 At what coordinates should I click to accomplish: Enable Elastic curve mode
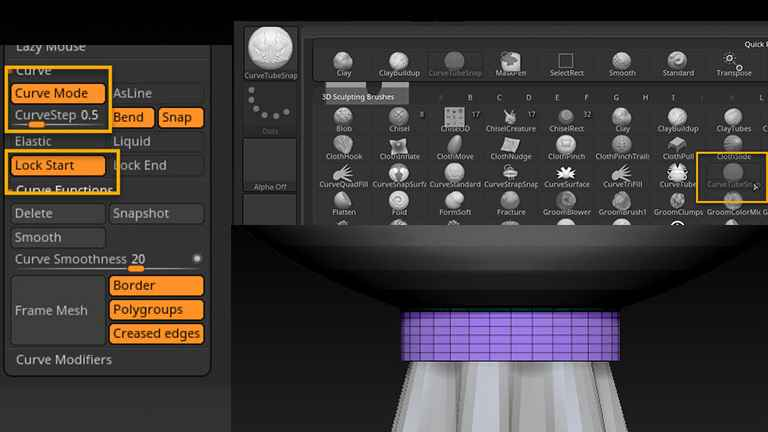pyautogui.click(x=58, y=142)
